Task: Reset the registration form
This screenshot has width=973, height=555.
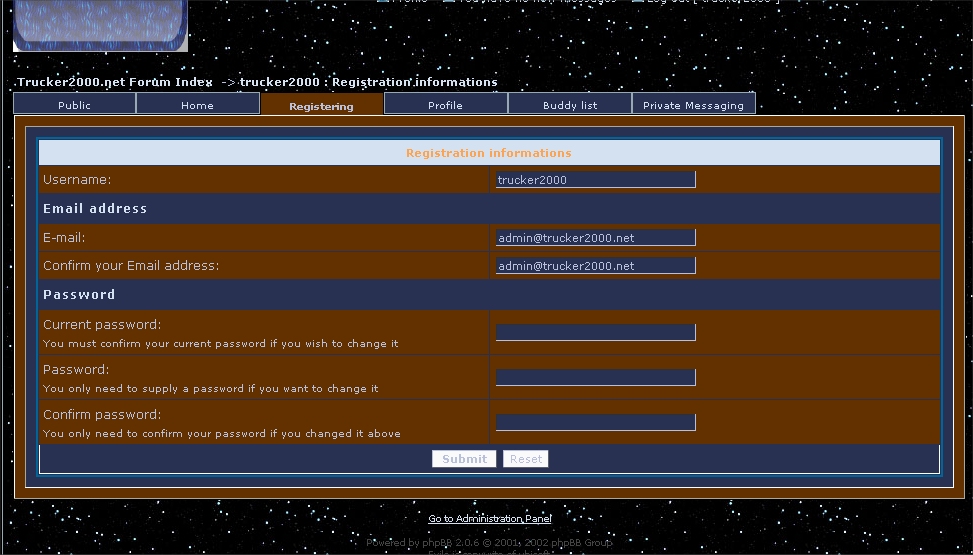Action: coord(526,459)
